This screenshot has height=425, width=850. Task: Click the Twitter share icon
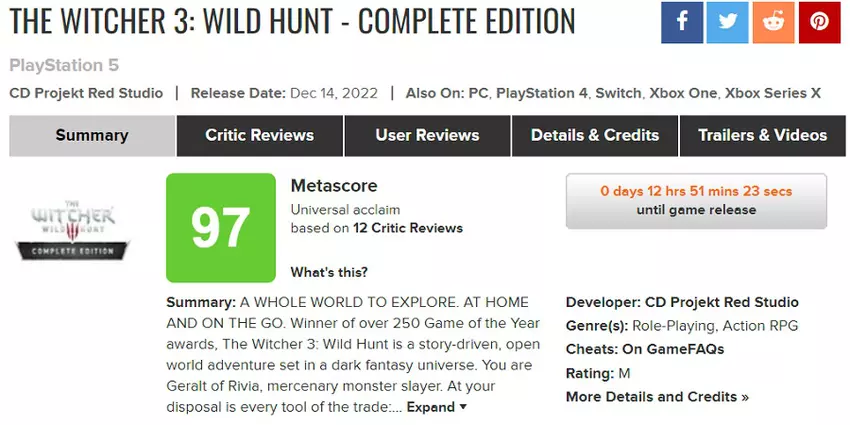pos(727,22)
